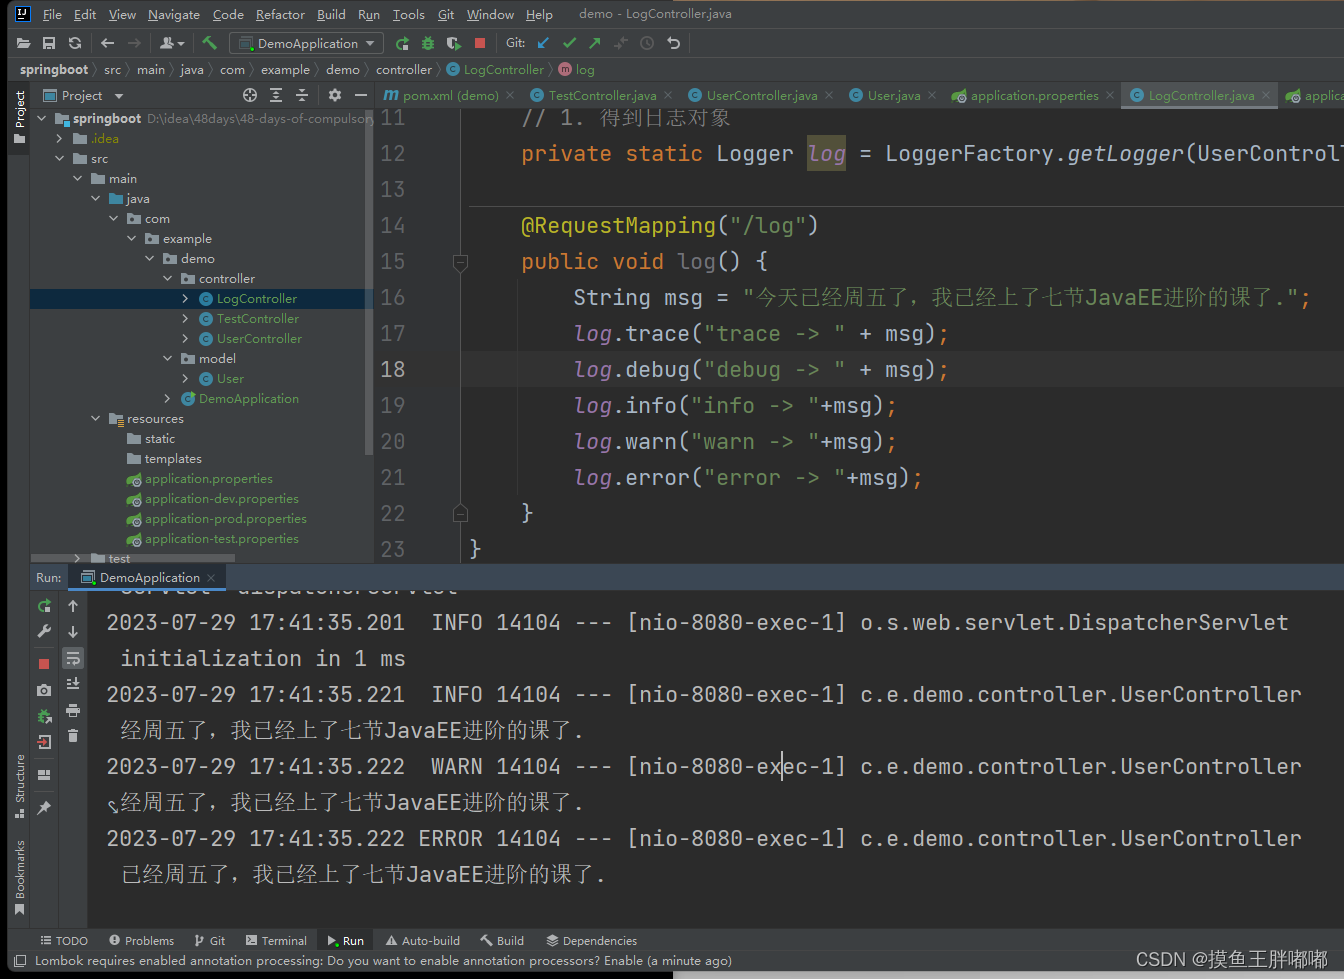This screenshot has width=1344, height=979.
Task: Click the Open folder toolbar icon
Action: coord(23,43)
